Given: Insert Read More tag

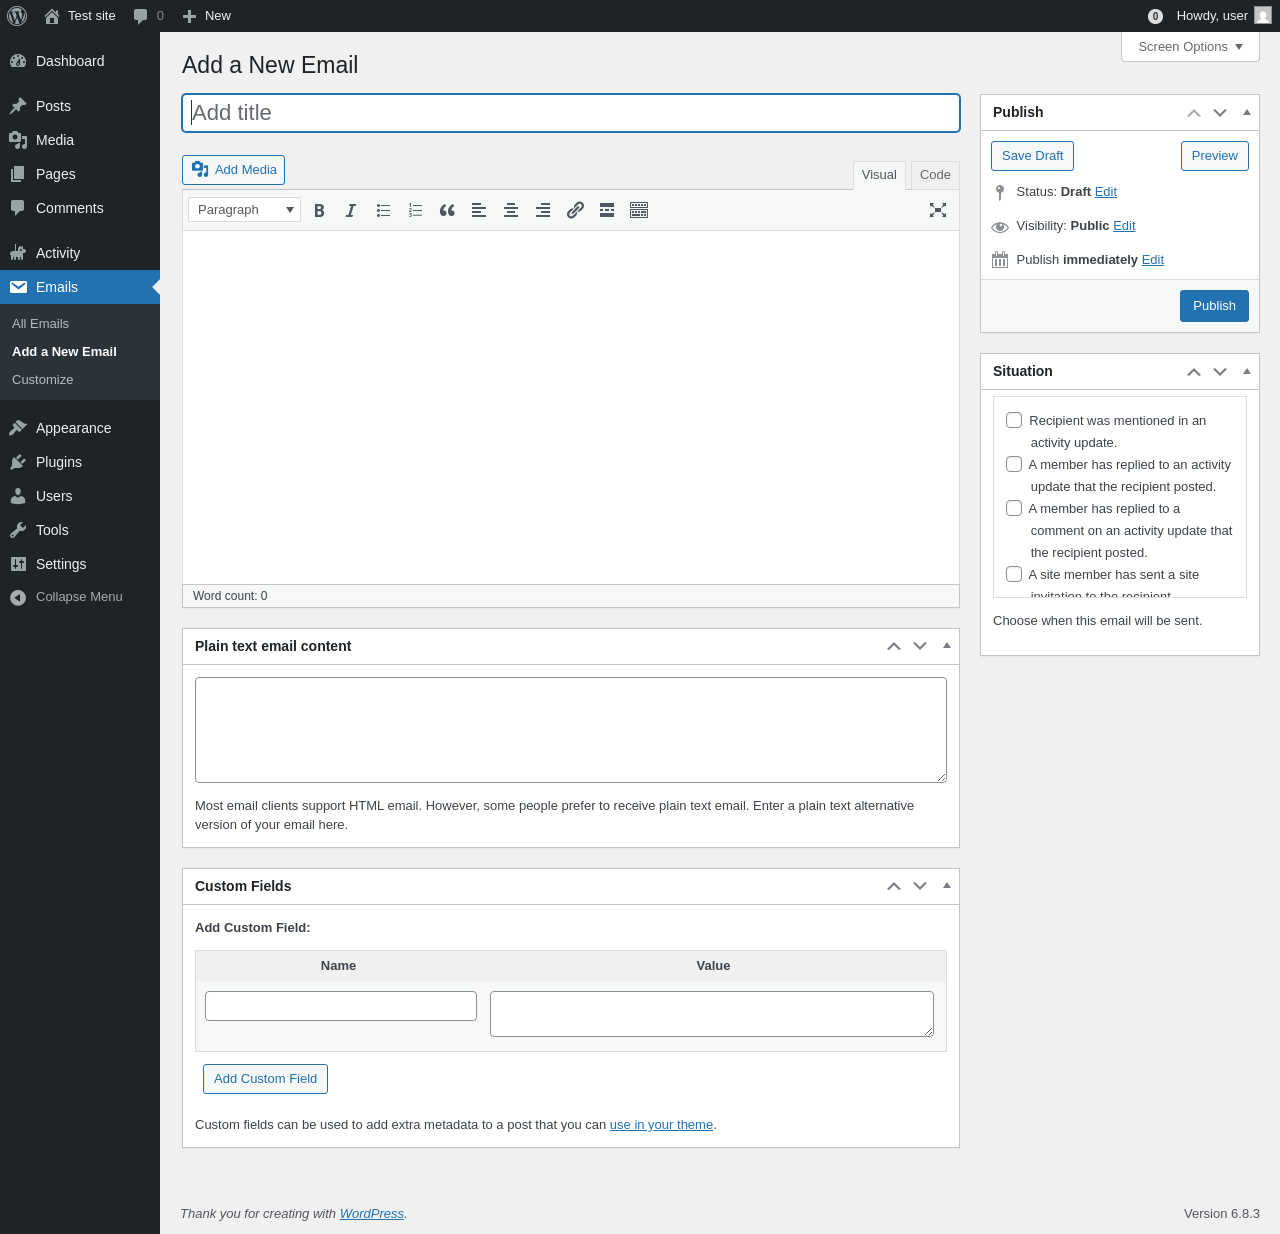Looking at the screenshot, I should coord(607,210).
